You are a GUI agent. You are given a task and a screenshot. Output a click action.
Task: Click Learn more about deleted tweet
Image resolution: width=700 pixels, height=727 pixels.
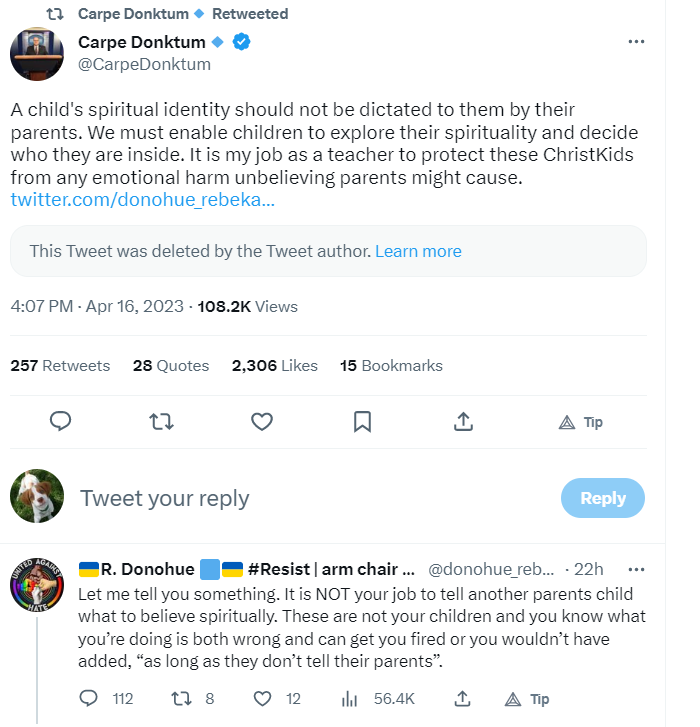pos(418,251)
